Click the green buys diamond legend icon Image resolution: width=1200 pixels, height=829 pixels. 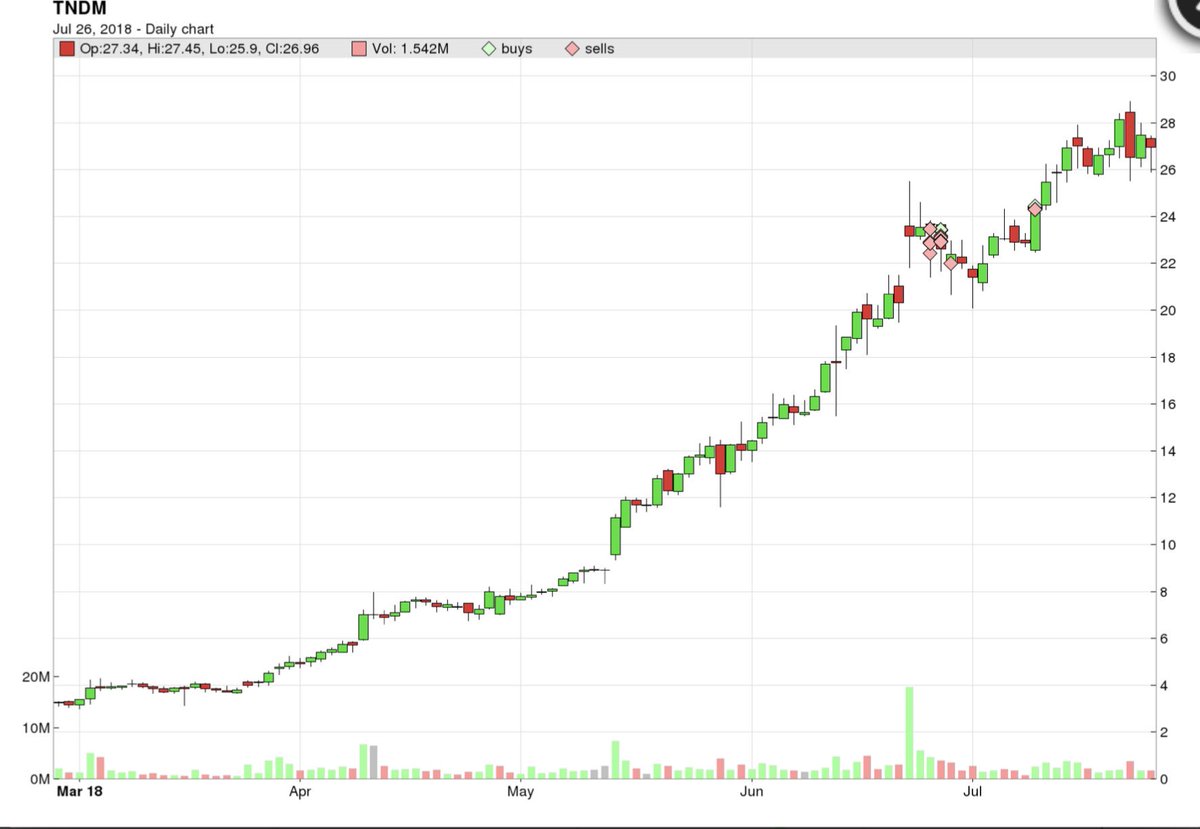click(489, 48)
